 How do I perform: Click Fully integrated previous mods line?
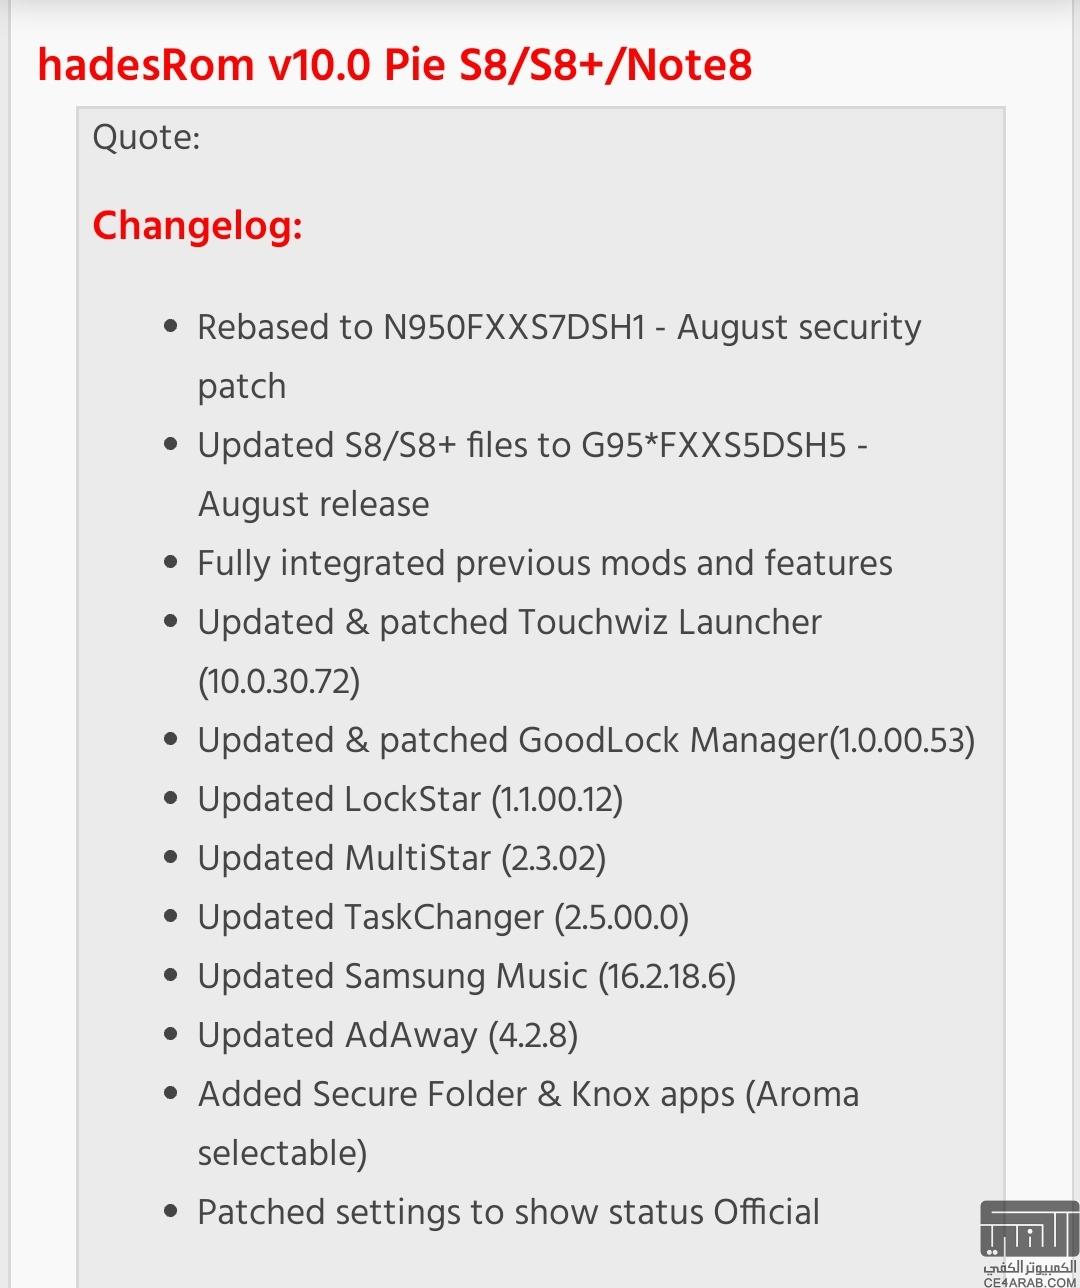pyautogui.click(x=544, y=563)
